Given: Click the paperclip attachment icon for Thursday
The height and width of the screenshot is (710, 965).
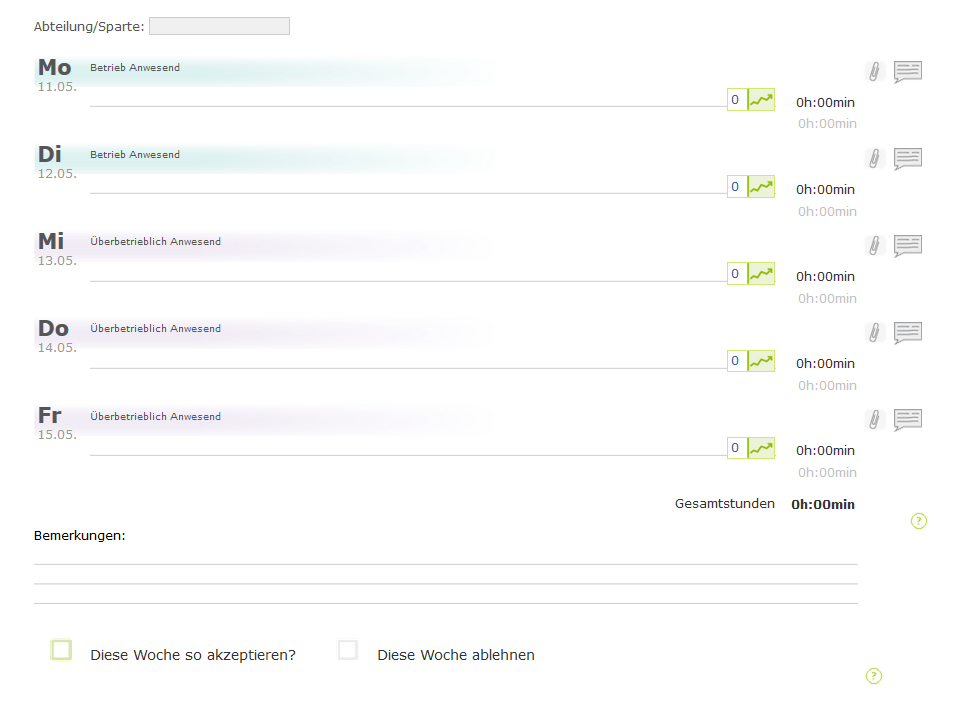Looking at the screenshot, I should (874, 332).
